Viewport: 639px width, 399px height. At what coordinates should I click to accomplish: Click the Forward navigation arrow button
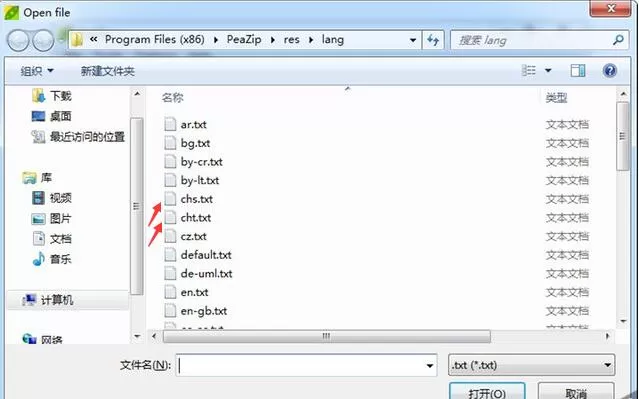(43, 40)
